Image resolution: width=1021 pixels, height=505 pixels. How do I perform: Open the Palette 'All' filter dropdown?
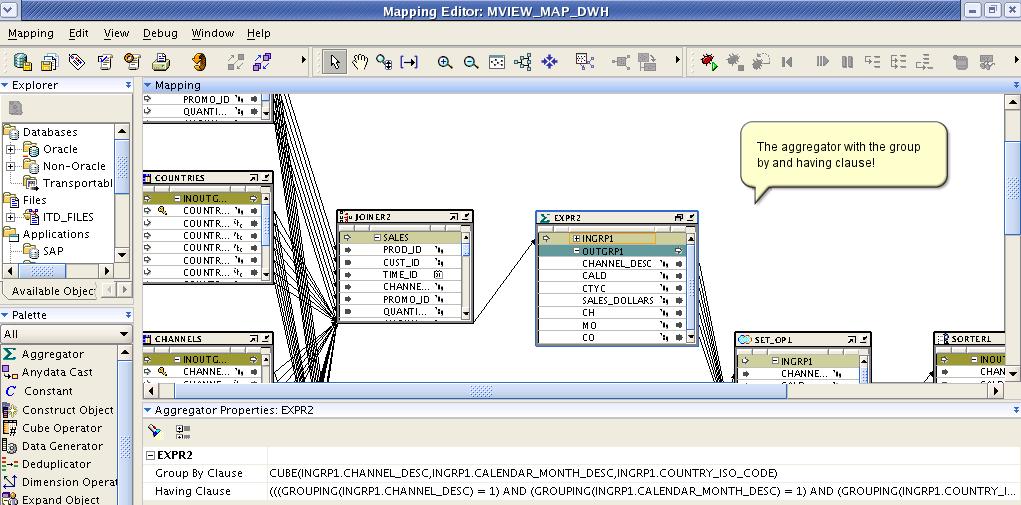125,334
